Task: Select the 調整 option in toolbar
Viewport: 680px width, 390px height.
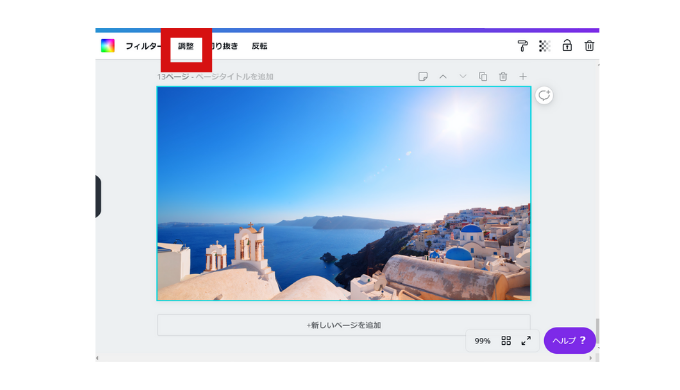Action: tap(186, 46)
